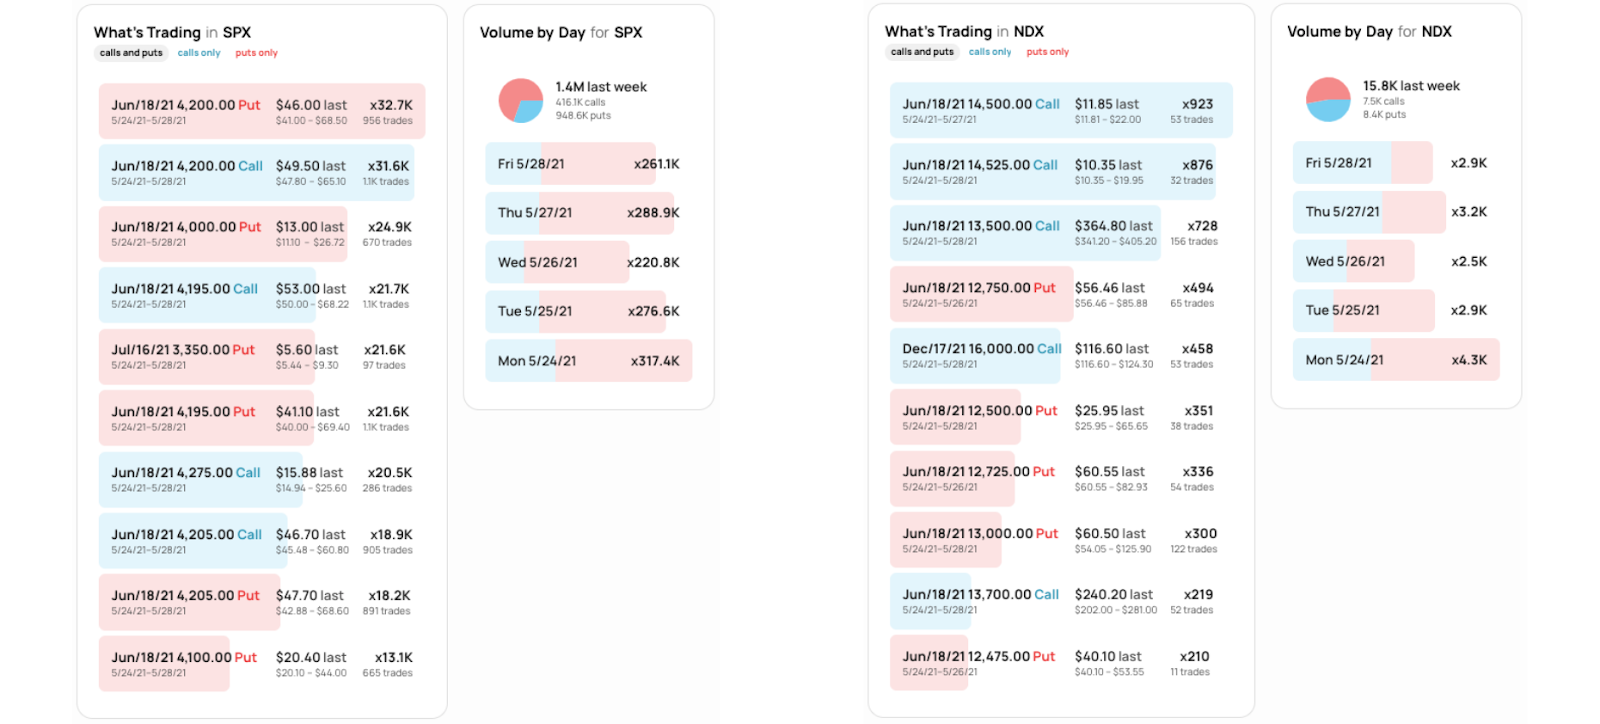Open the SPX Jun/18/21 4,200.00 Put row
This screenshot has width=1600, height=724.
261,111
